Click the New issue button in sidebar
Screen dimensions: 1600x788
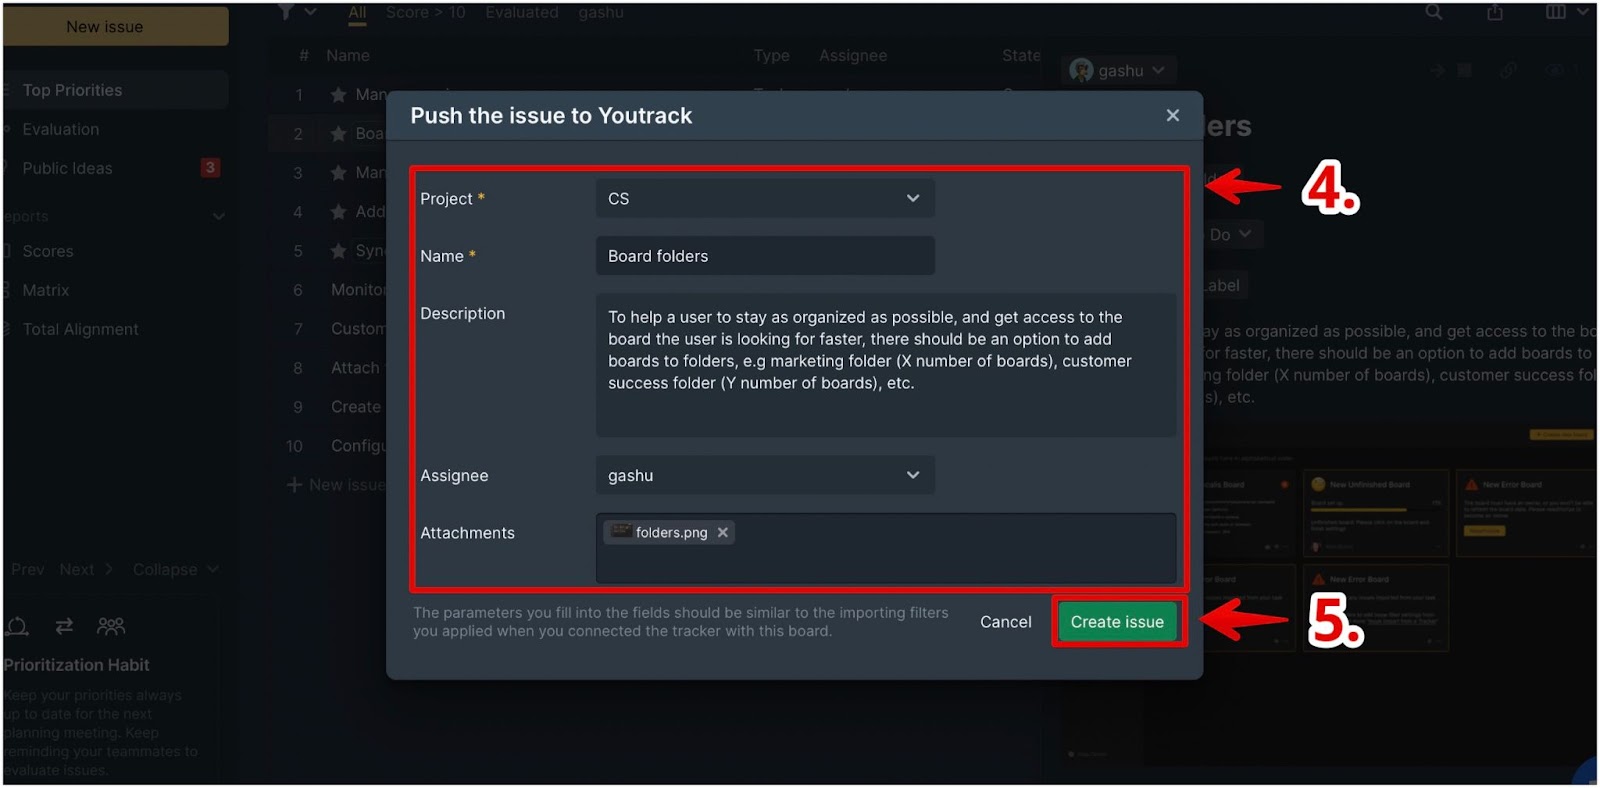click(115, 27)
